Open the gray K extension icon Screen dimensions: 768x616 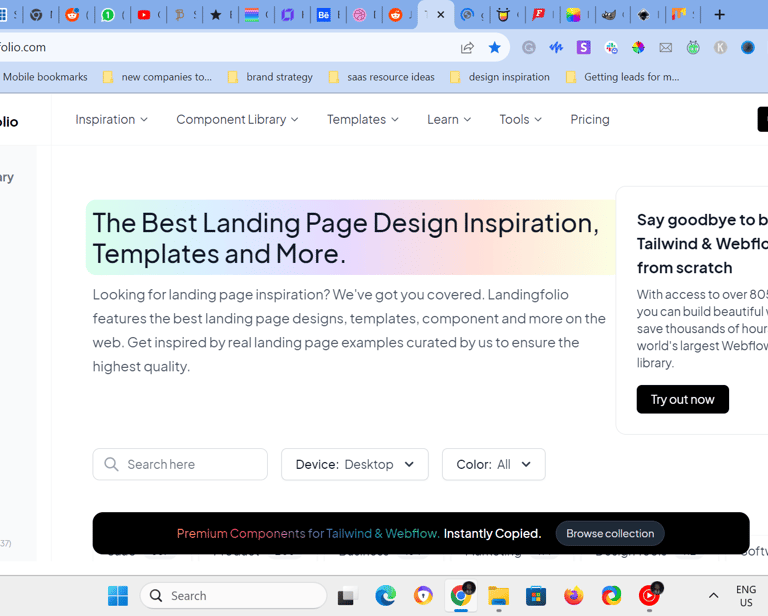720,47
